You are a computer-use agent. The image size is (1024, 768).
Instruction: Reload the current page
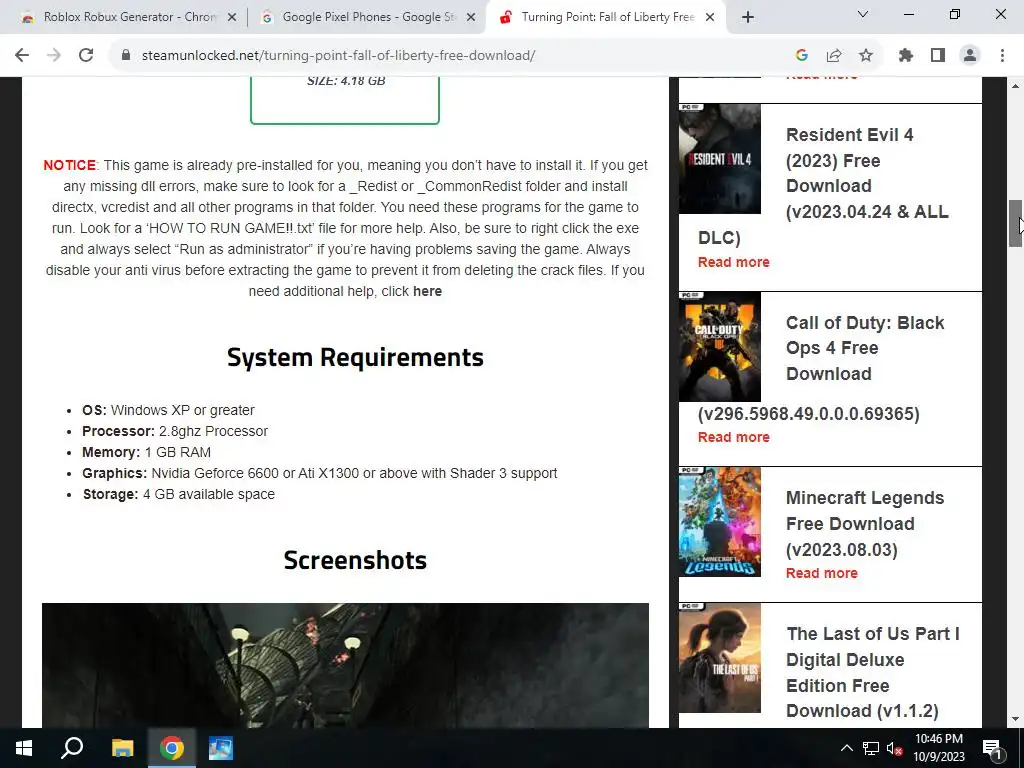click(x=86, y=56)
